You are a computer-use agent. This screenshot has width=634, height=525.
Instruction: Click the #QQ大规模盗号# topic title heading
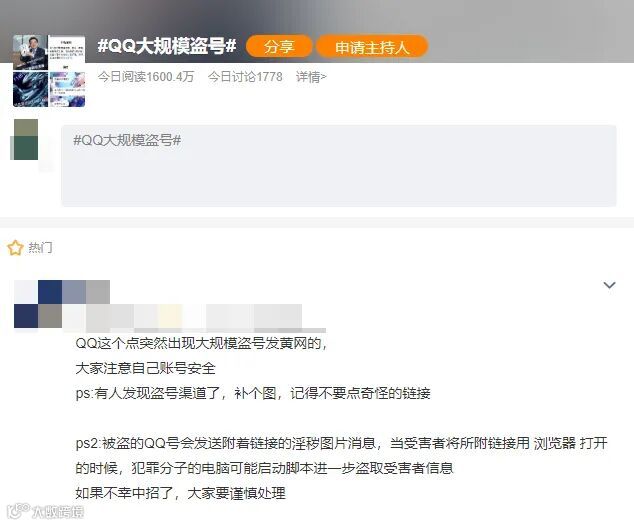point(167,46)
